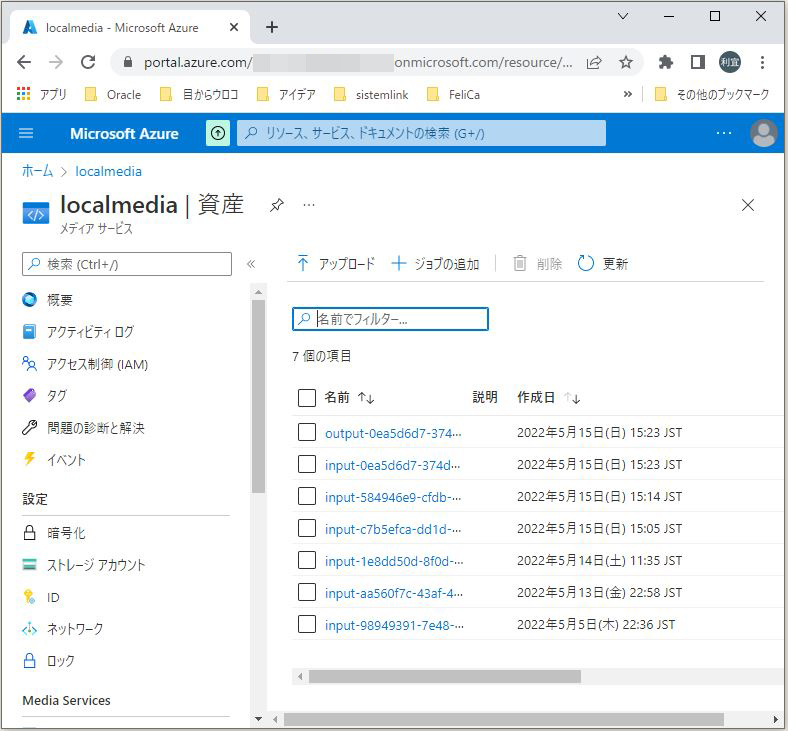Open Activity log (アクティビティ ログ)

(90, 332)
